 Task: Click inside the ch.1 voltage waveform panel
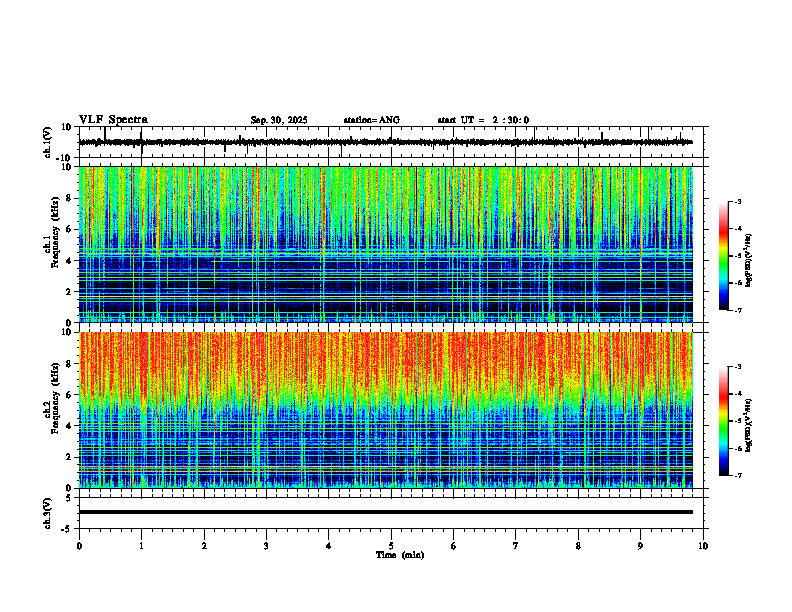click(x=391, y=142)
